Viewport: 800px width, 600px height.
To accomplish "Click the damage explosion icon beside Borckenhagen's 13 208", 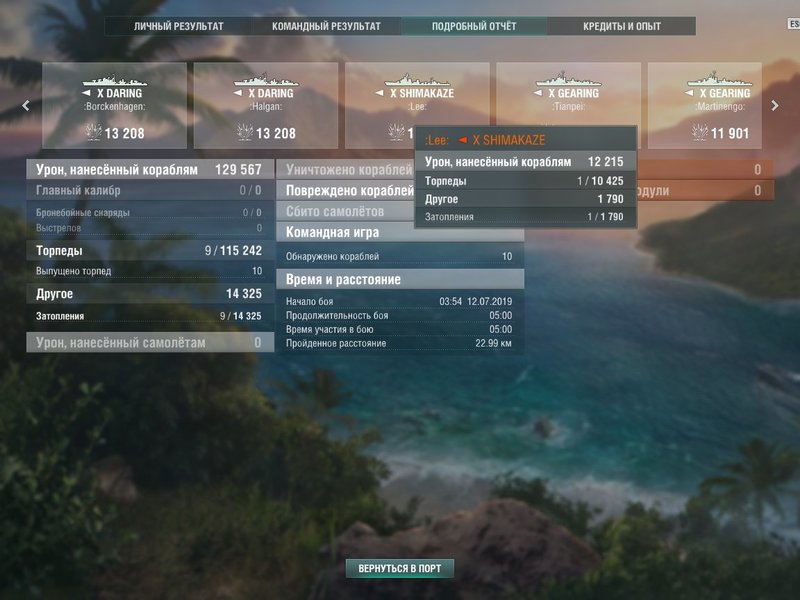I will 93,133.
